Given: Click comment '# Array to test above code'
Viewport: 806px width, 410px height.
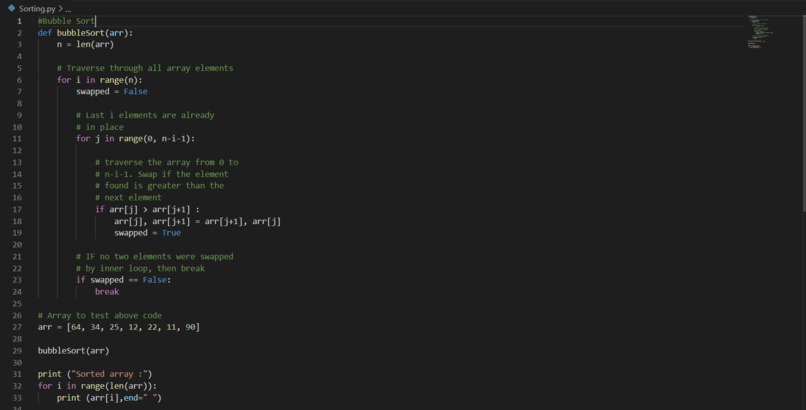Looking at the screenshot, I should (x=100, y=315).
